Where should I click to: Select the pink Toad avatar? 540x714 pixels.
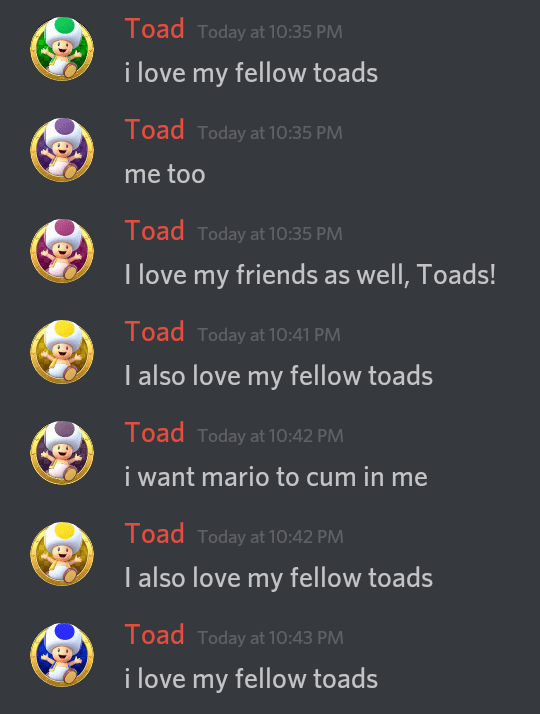(62, 251)
